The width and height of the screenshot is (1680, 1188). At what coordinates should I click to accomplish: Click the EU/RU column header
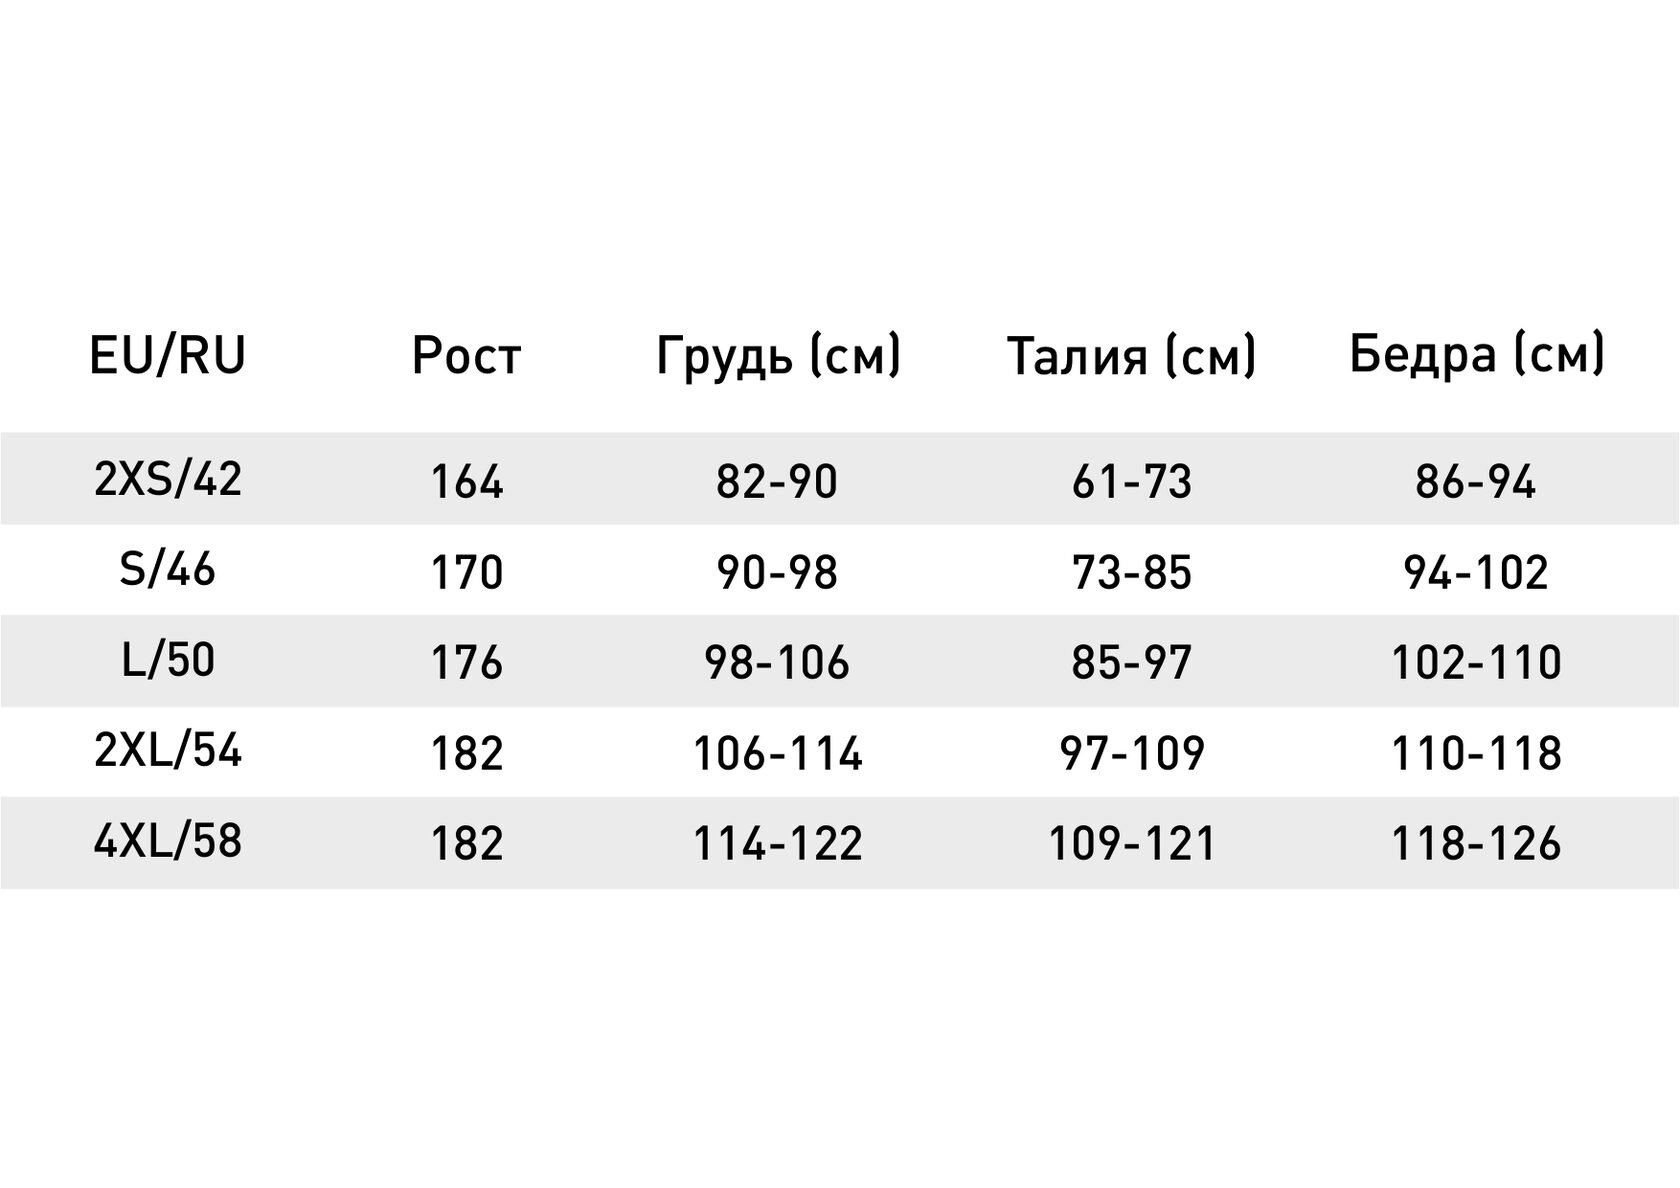pyautogui.click(x=167, y=356)
